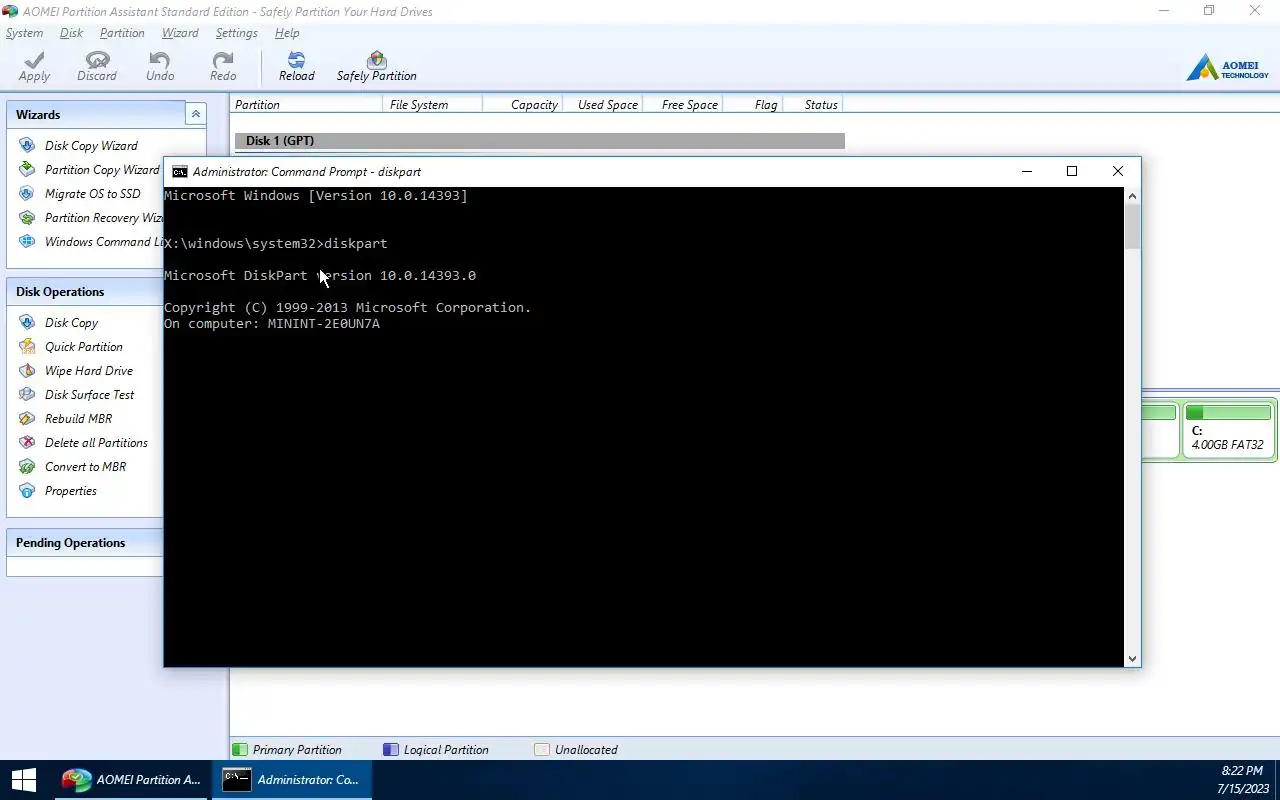The height and width of the screenshot is (800, 1280).
Task: Click the Discard toolbar icon
Action: (97, 60)
